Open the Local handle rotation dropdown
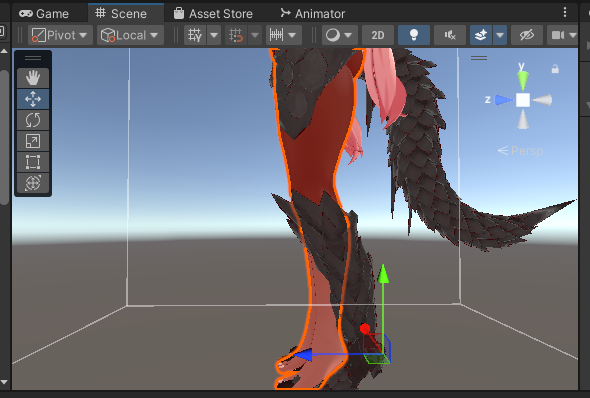This screenshot has height=398, width=590. point(130,35)
